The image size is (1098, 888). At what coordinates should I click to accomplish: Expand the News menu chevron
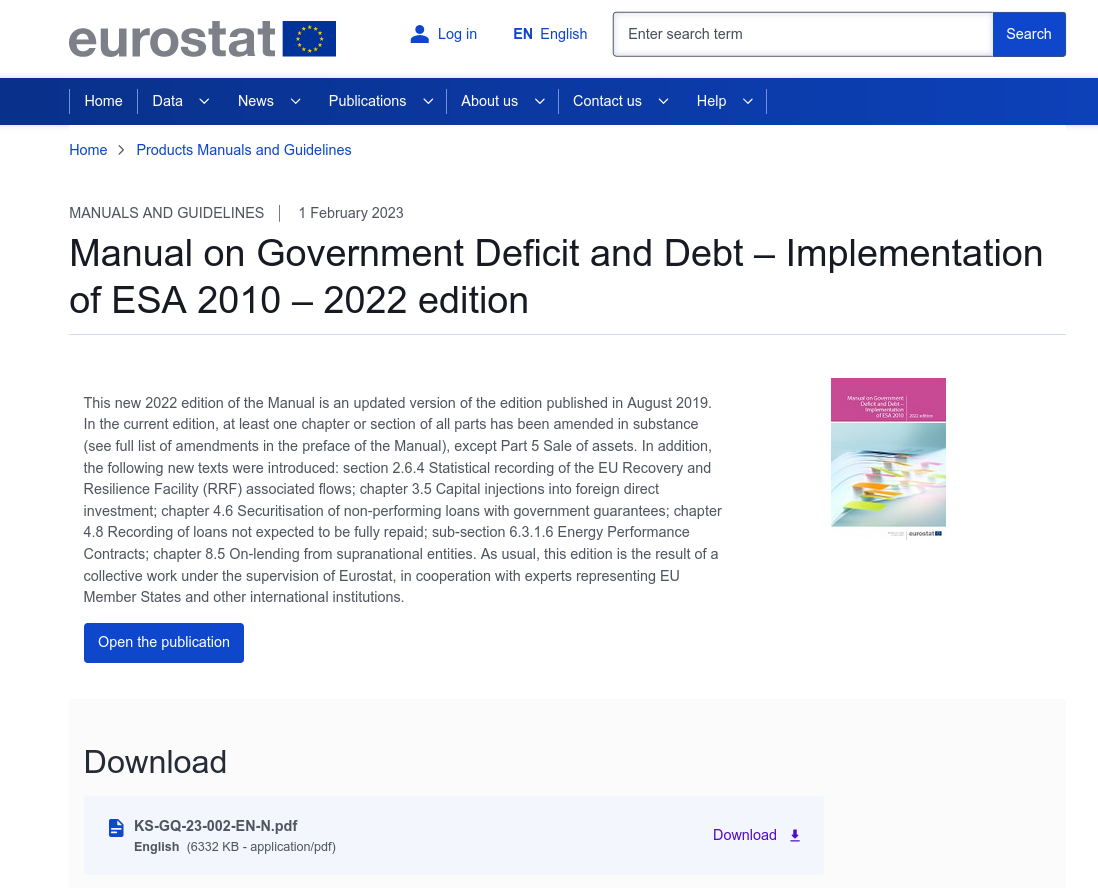tap(296, 102)
